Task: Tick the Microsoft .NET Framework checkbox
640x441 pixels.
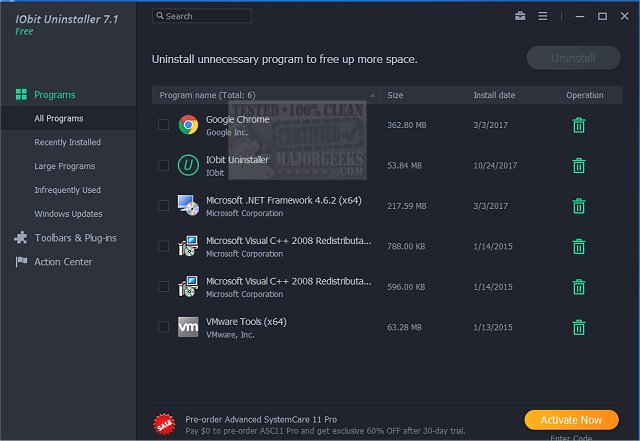Action: tap(163, 205)
